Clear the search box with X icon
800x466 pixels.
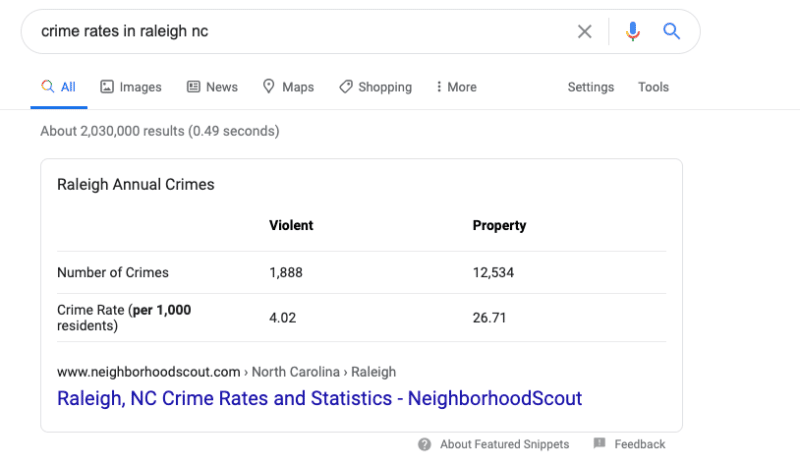pyautogui.click(x=585, y=32)
